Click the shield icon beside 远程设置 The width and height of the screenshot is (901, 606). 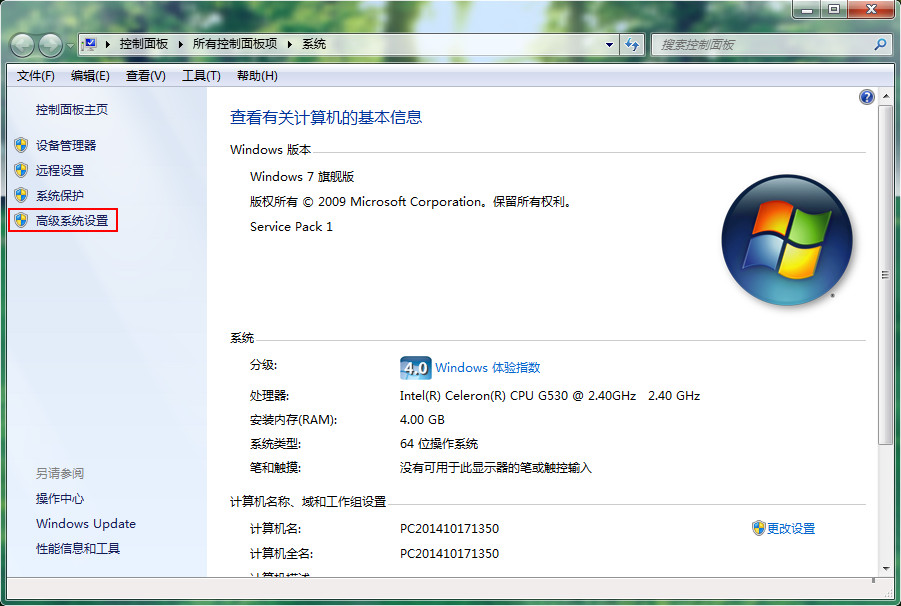tap(21, 170)
